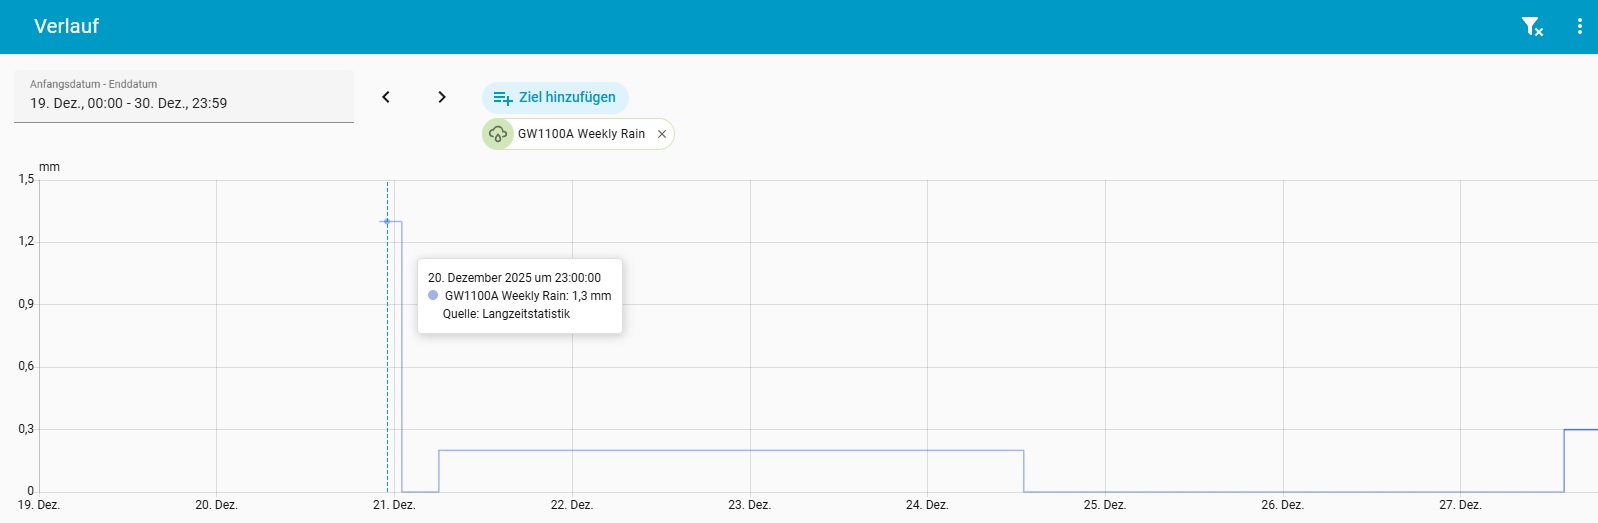The height and width of the screenshot is (523, 1598).
Task: Click the Quelle: Langzeitstatistik tooltip text
Action: tap(506, 314)
